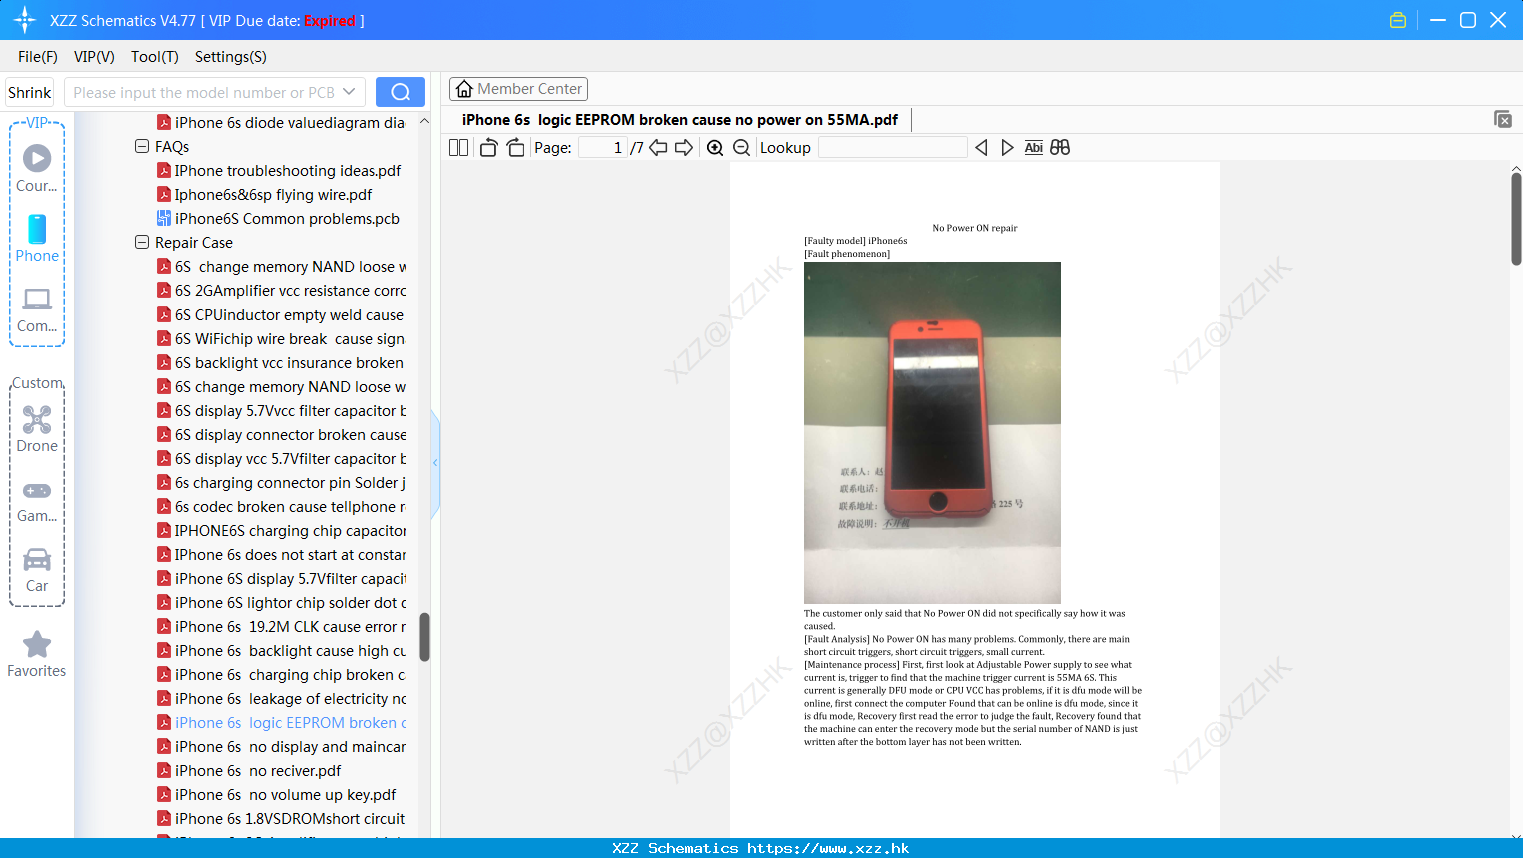Toggle whole-word match Abi icon
Image resolution: width=1523 pixels, height=858 pixels.
click(x=1034, y=148)
